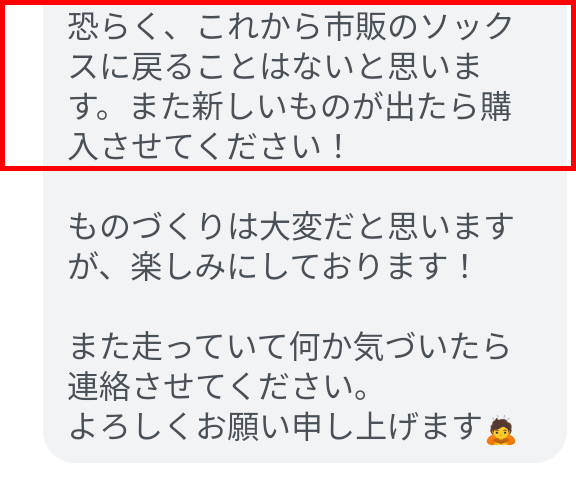Click the closing line よろしくお願い申し上げます

click(x=276, y=426)
